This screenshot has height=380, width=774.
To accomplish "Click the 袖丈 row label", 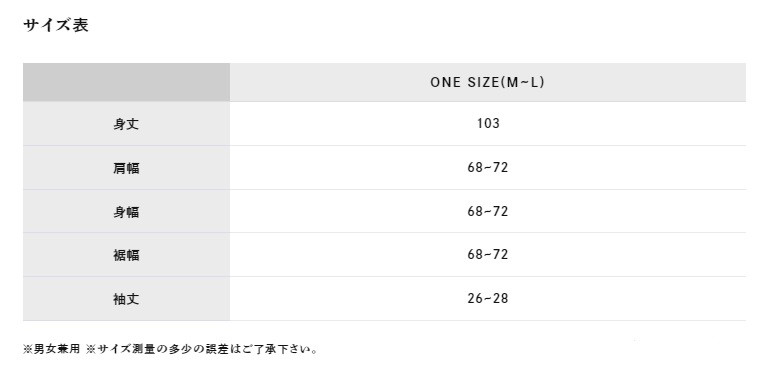I will tap(126, 299).
